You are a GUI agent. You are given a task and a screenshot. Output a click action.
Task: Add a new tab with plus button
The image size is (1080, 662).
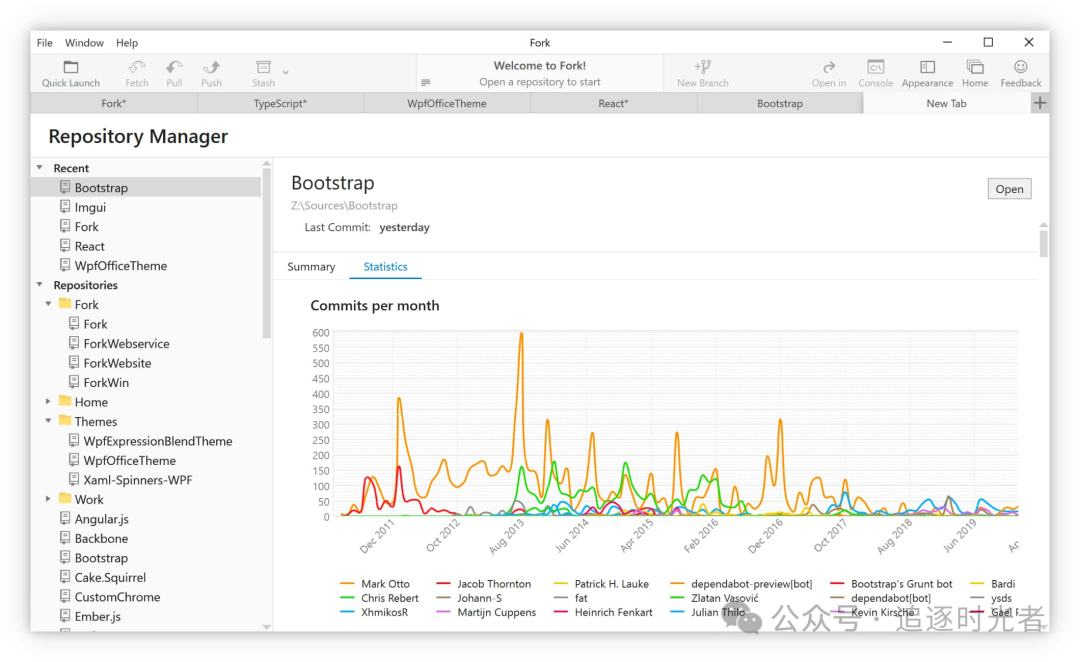[1040, 103]
